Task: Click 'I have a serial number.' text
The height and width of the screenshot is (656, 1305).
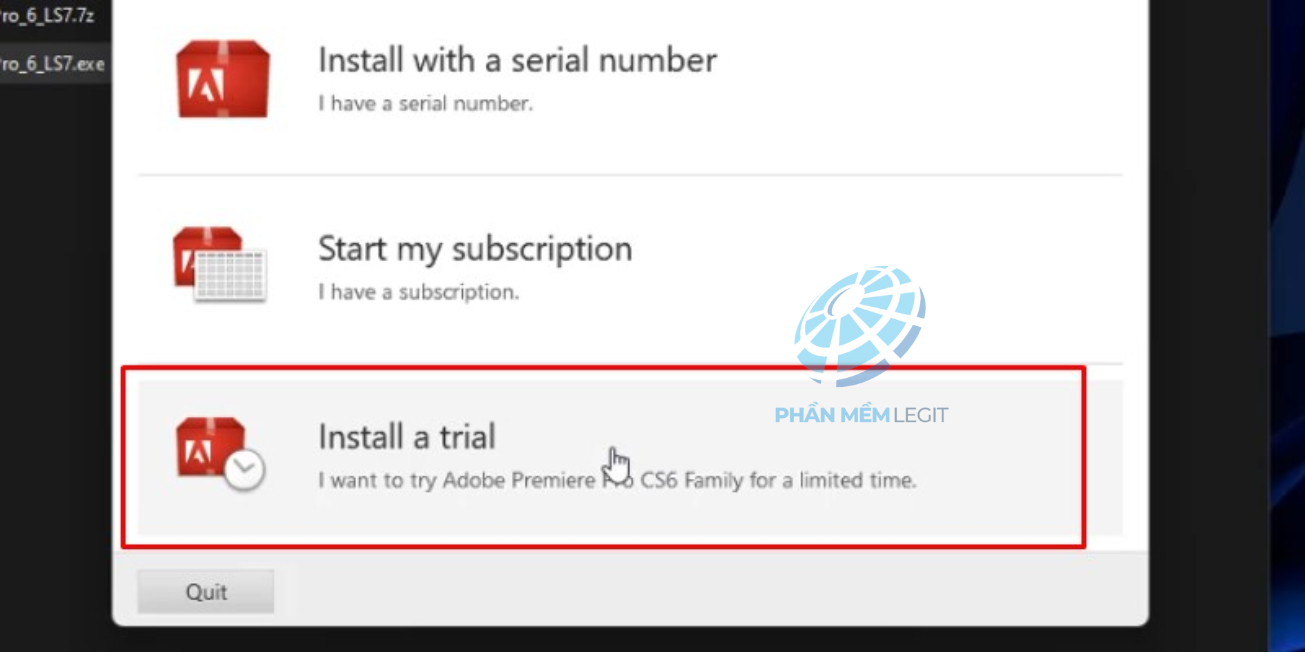Action: click(426, 103)
